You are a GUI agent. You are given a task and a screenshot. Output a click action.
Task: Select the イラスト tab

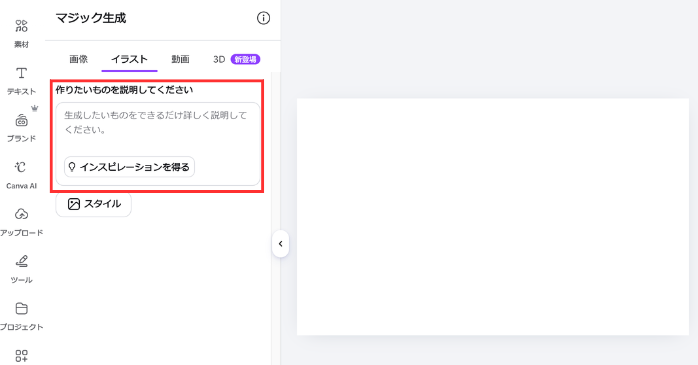[x=129, y=59]
